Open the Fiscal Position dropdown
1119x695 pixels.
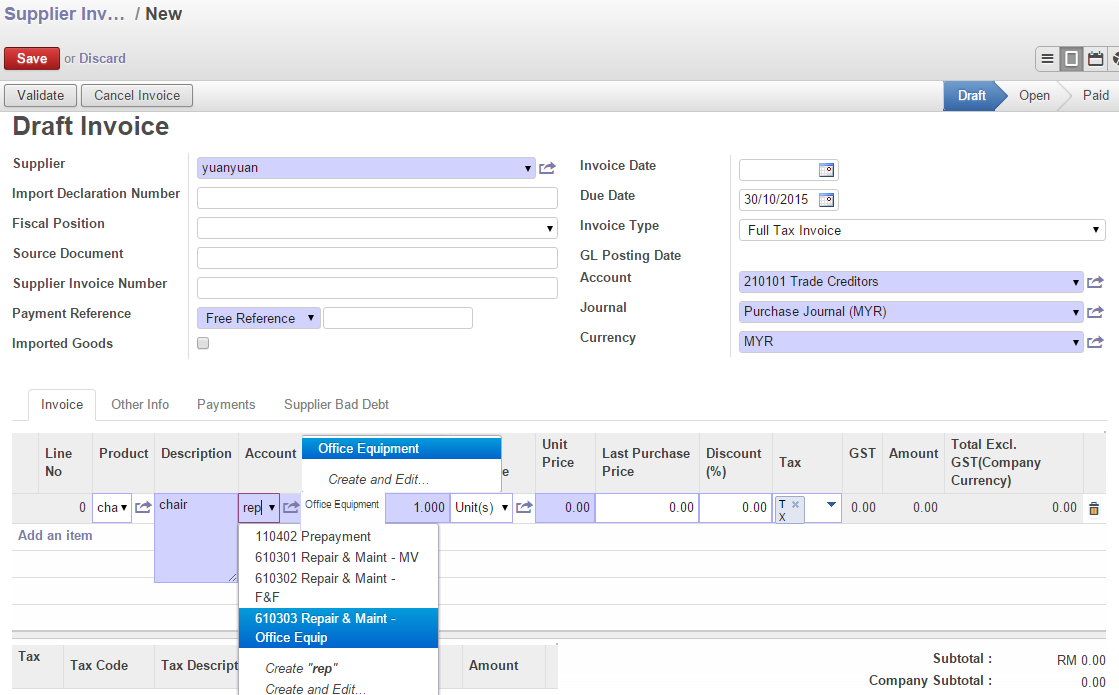[548, 227]
